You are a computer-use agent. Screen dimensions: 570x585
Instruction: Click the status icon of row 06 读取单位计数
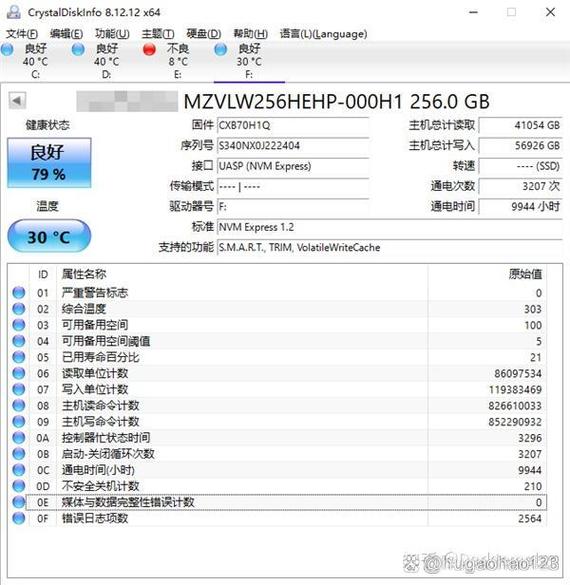pos(19,373)
